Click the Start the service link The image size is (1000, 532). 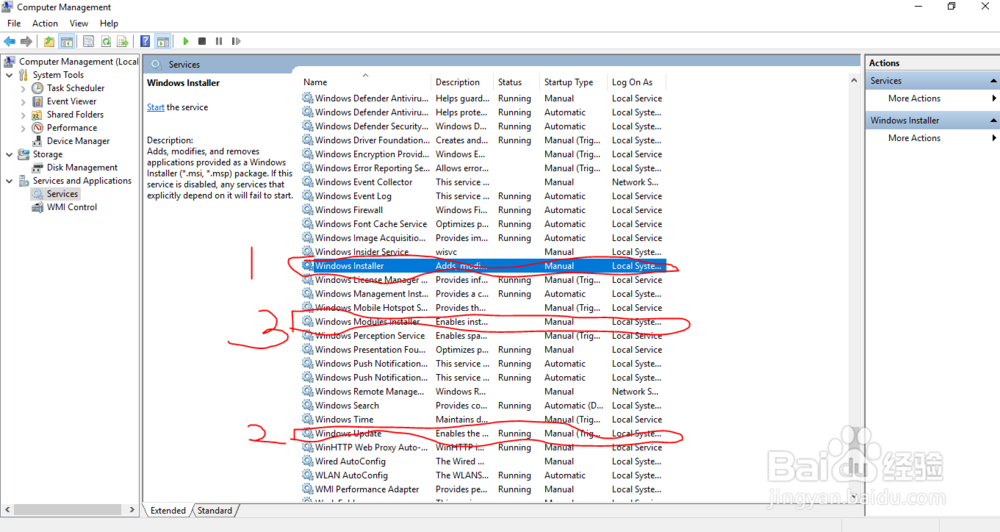coord(156,107)
